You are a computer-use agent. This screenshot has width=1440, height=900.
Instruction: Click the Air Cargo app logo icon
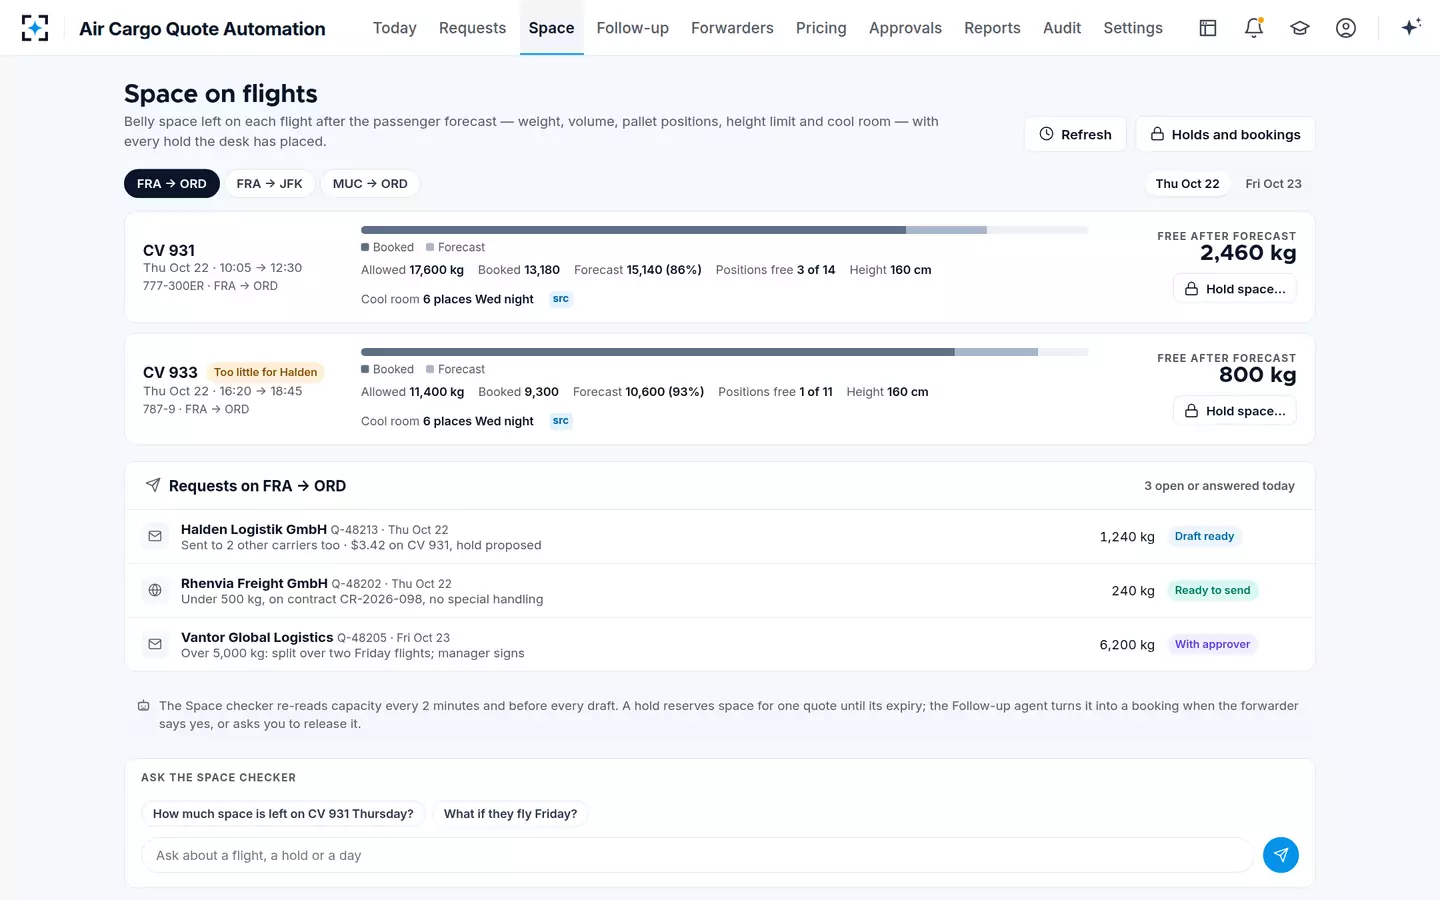35,28
